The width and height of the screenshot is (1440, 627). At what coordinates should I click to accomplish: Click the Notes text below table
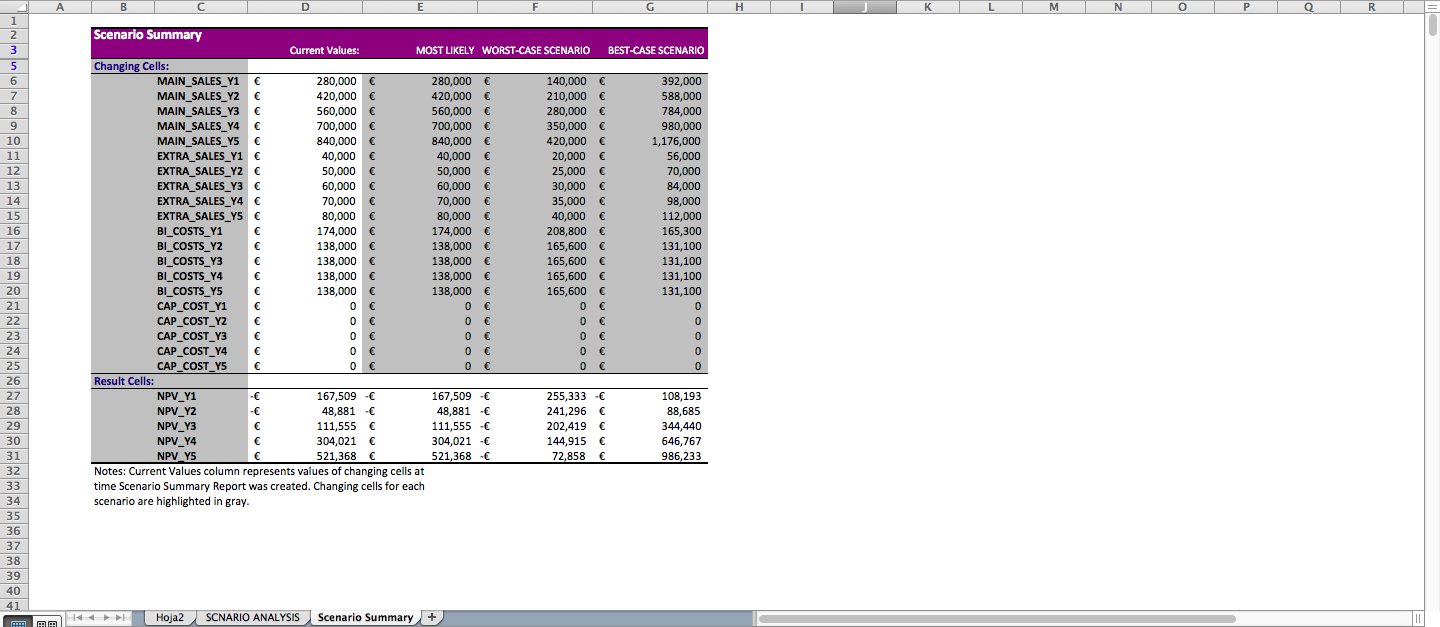coord(259,486)
